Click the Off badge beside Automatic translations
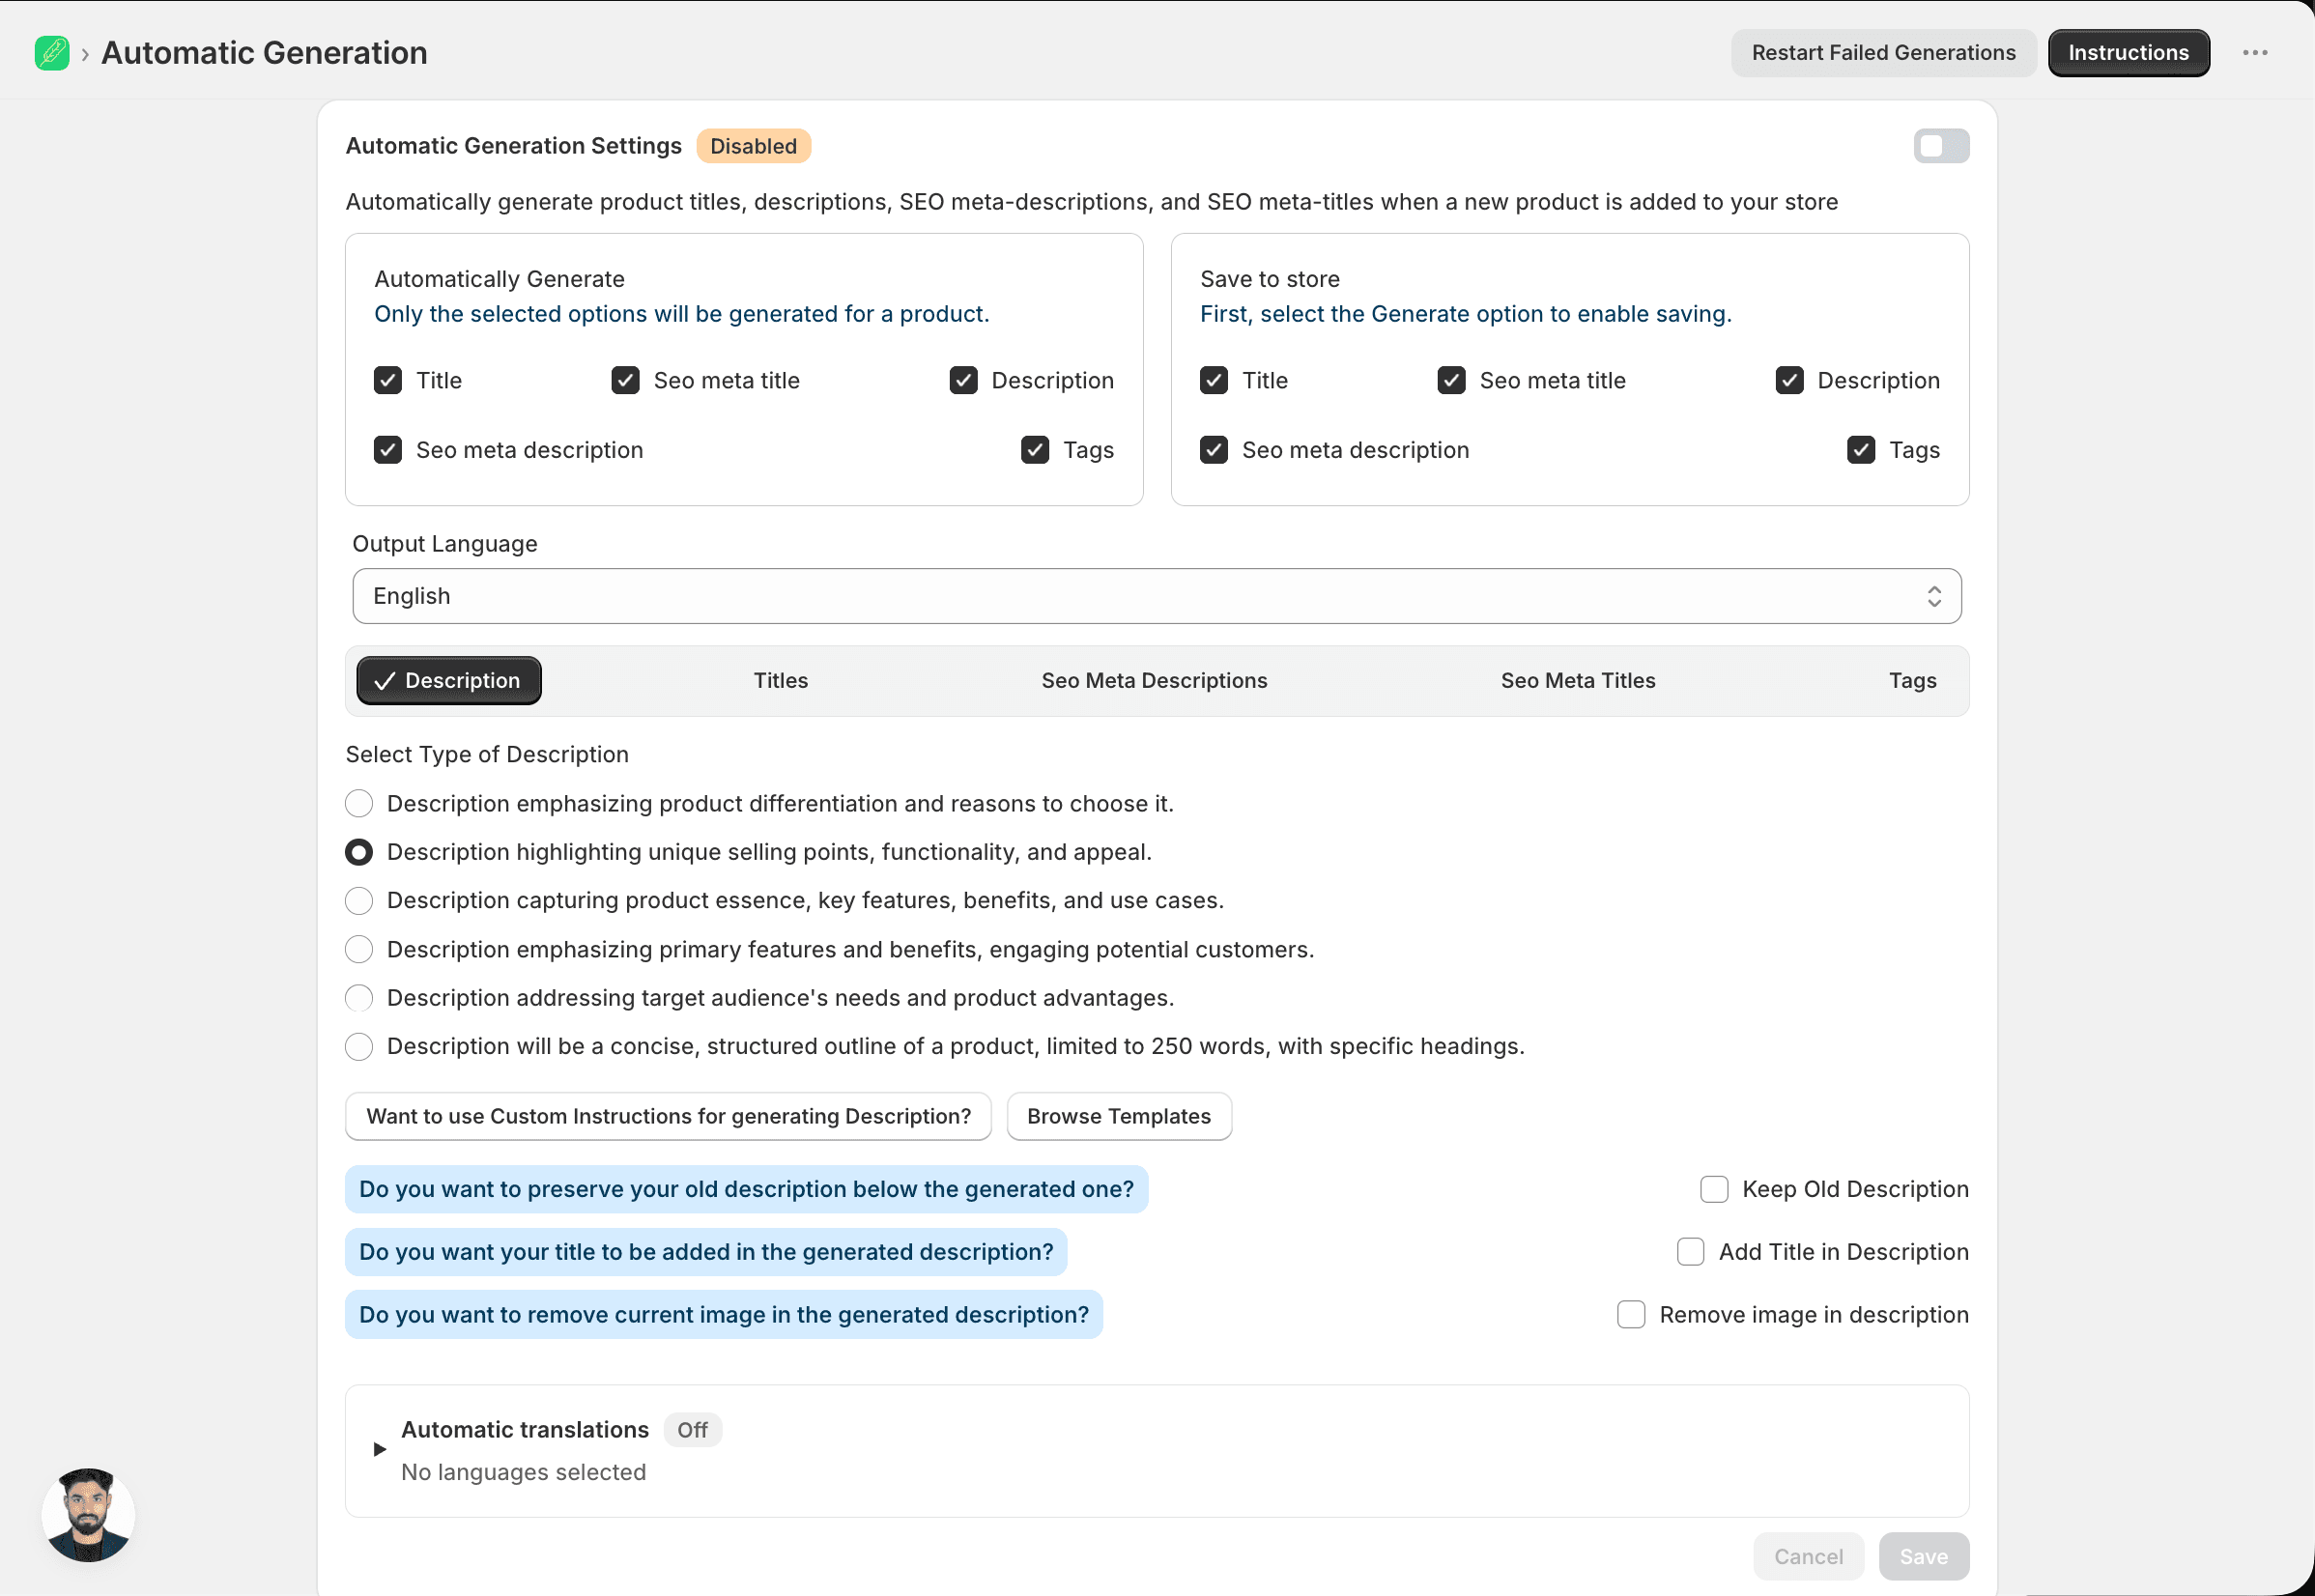This screenshot has width=2315, height=1596. coord(692,1430)
